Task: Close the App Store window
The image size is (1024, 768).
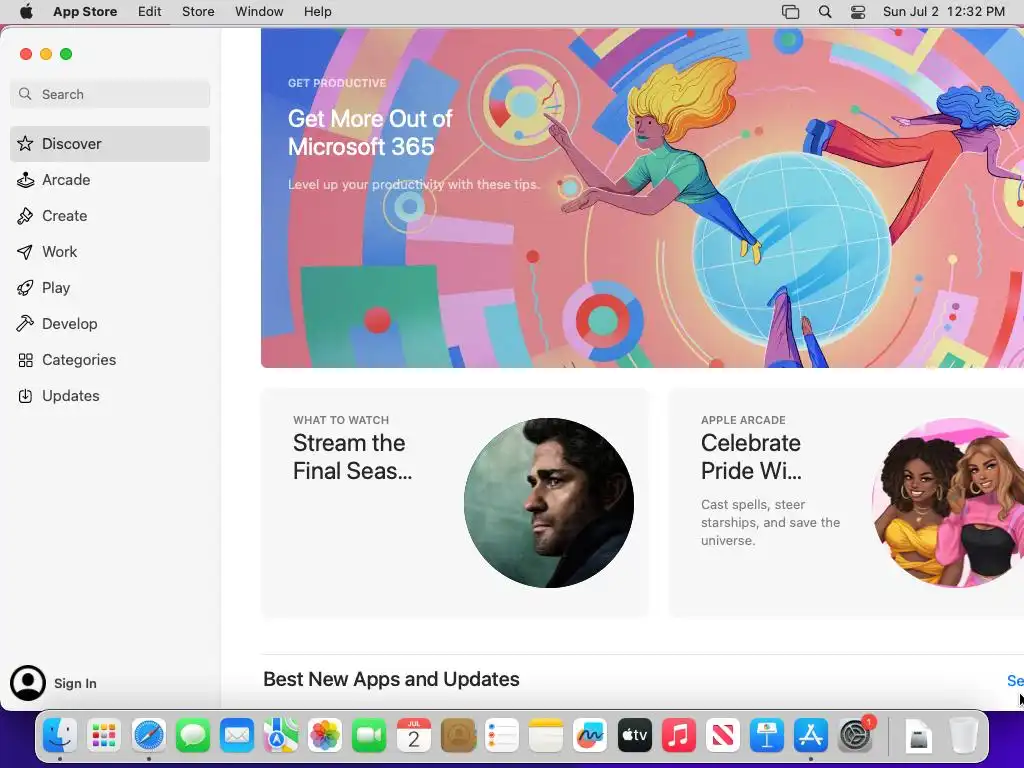Action: (26, 54)
